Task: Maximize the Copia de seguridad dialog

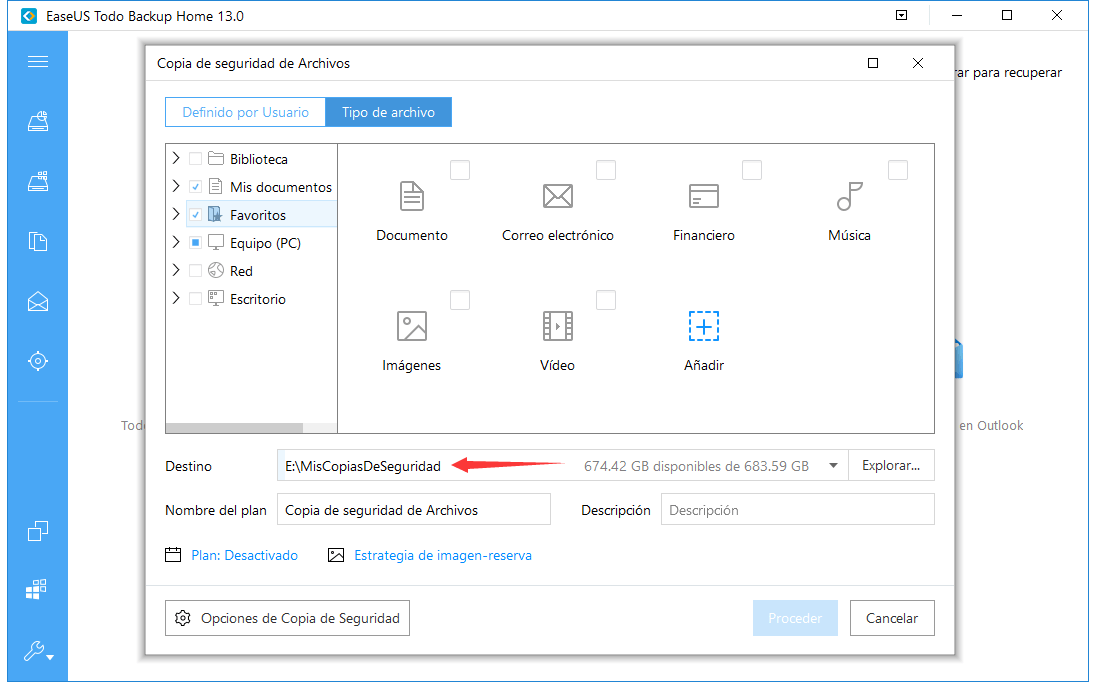Action: [x=873, y=63]
